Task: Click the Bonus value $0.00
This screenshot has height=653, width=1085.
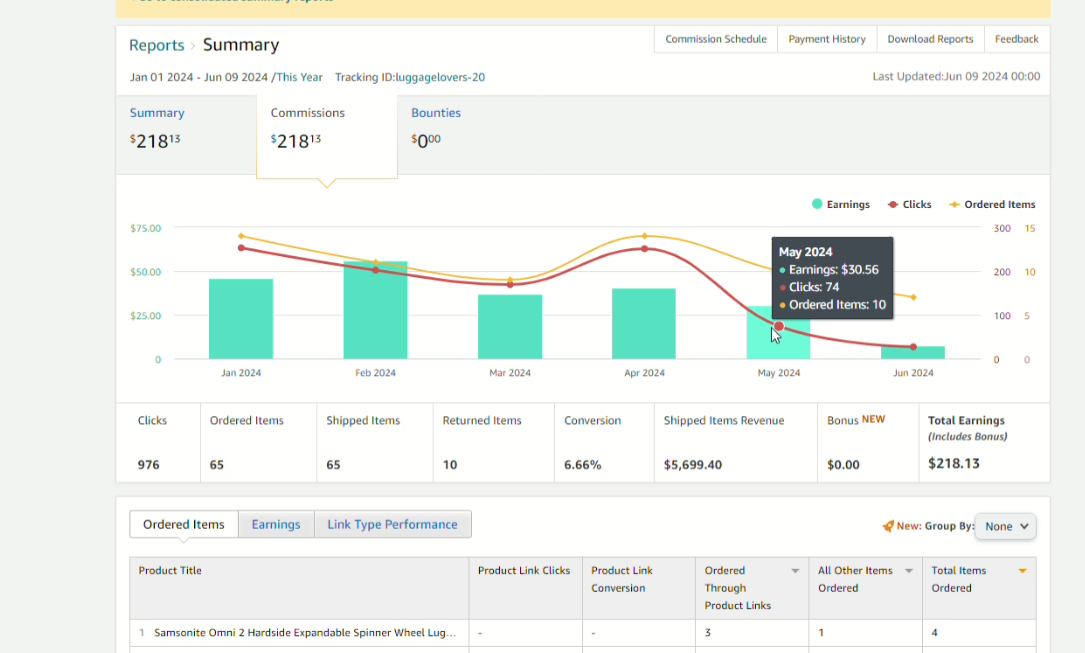Action: [x=843, y=465]
